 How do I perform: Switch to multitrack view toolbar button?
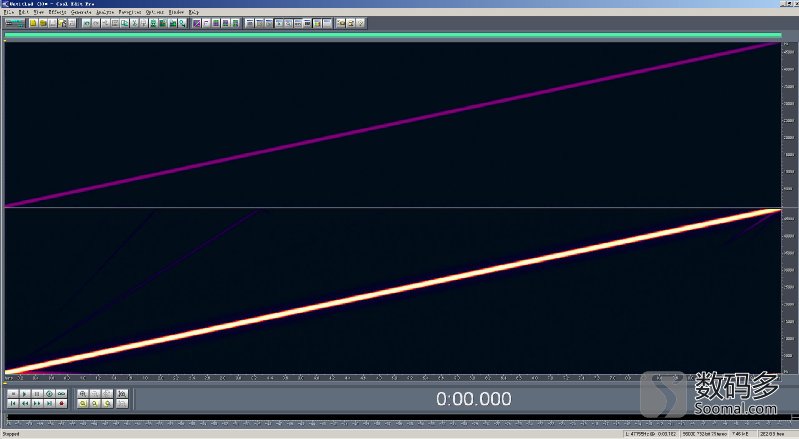(x=15, y=23)
